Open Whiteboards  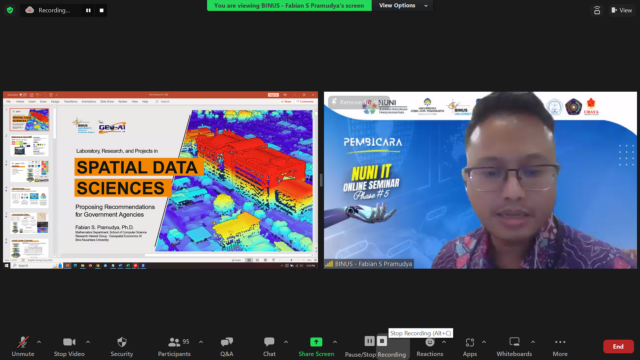(514, 346)
